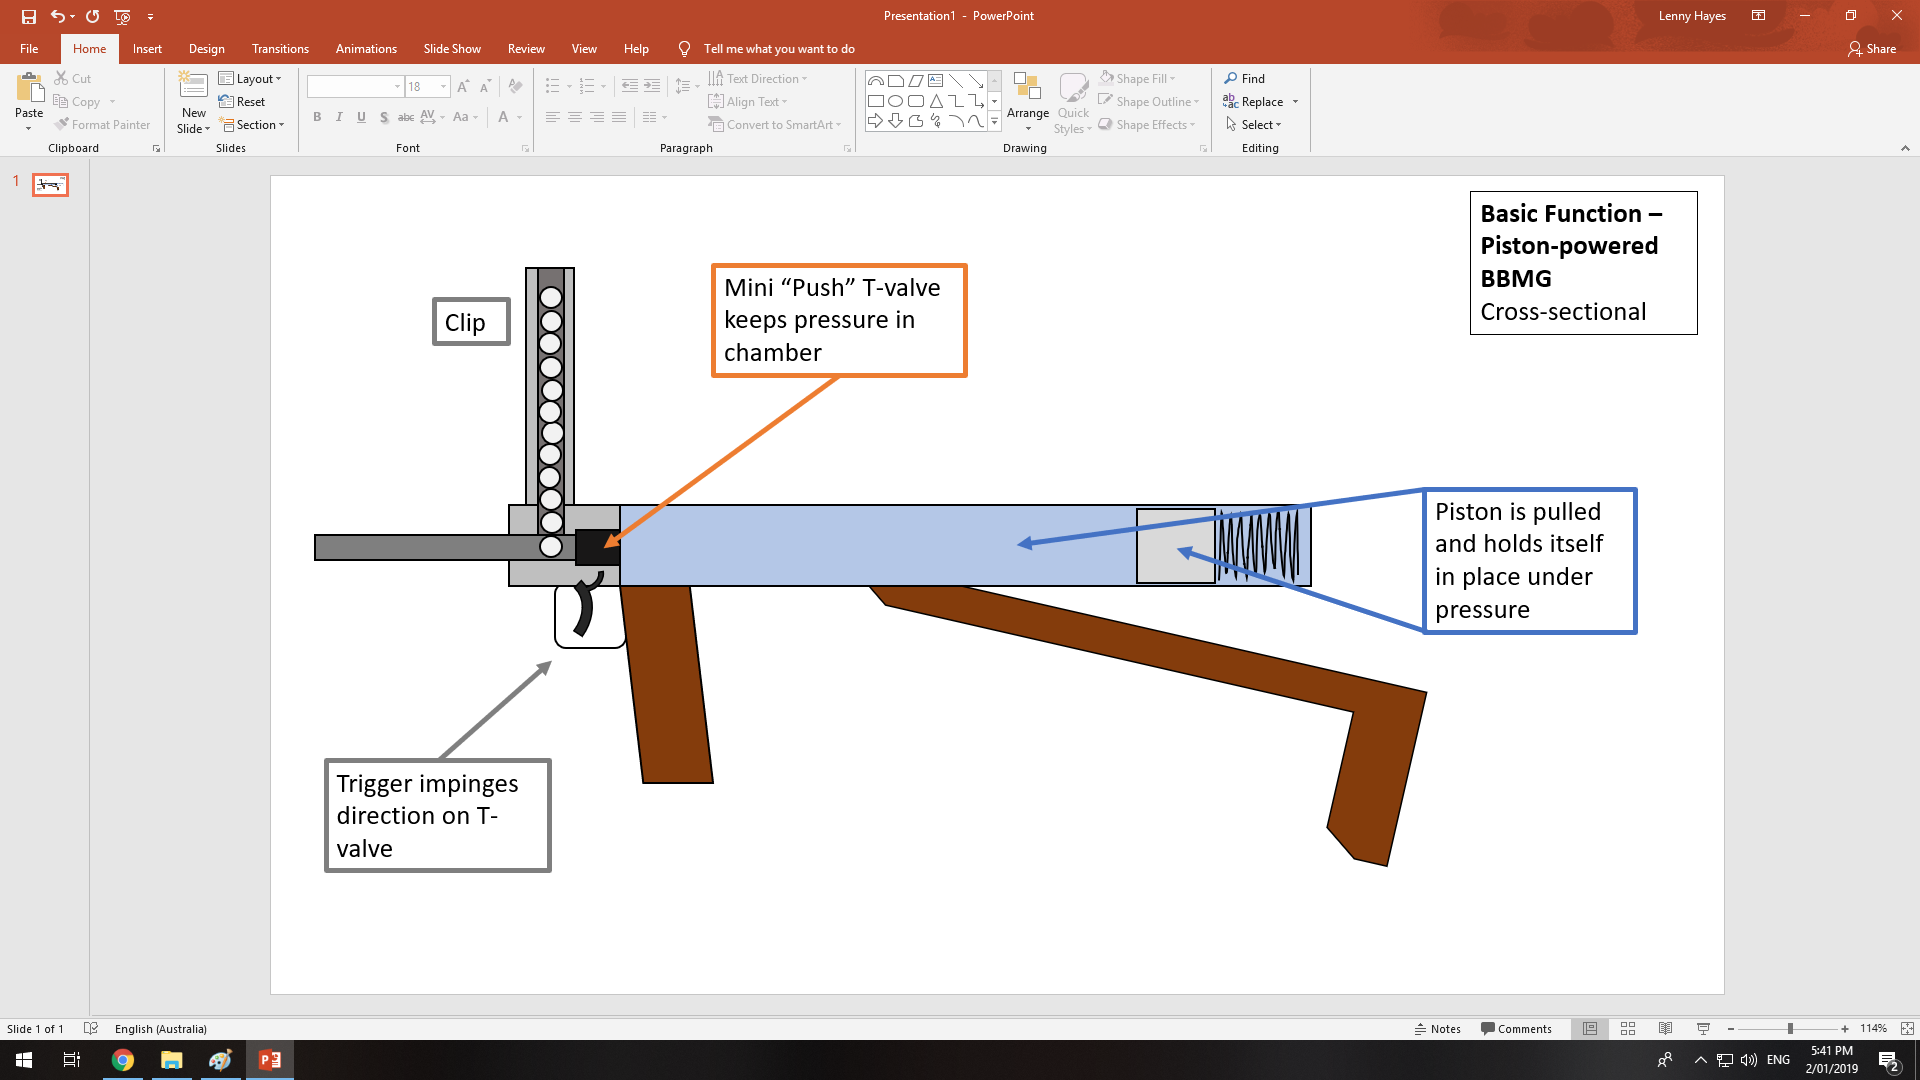The width and height of the screenshot is (1920, 1080).
Task: Toggle the Notes pane
Action: point(1437,1028)
